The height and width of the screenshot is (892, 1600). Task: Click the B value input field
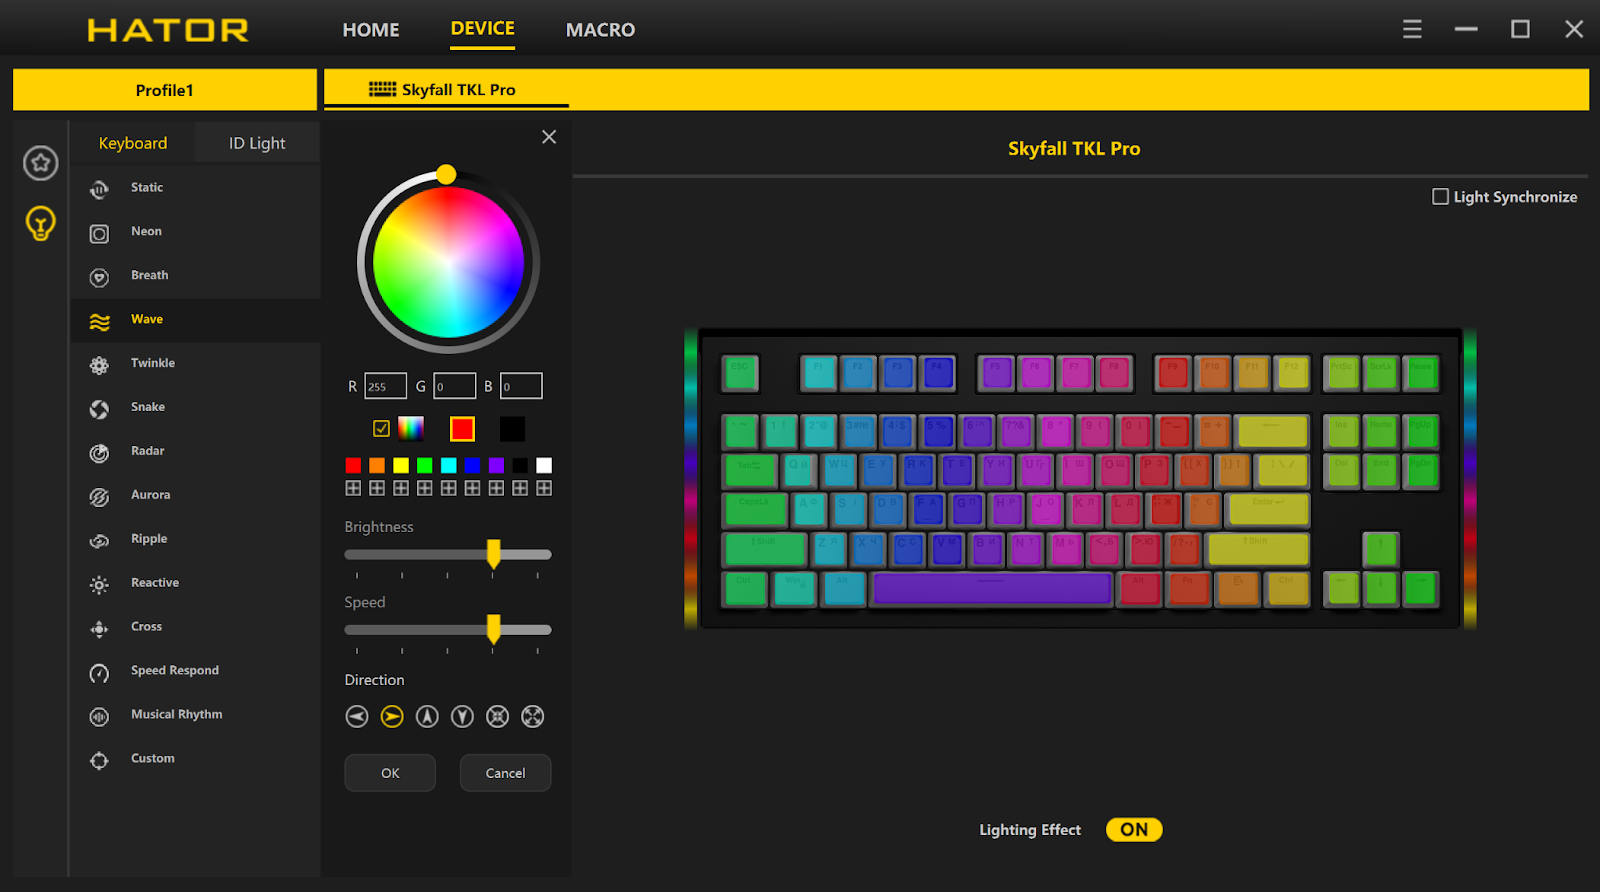pyautogui.click(x=521, y=386)
